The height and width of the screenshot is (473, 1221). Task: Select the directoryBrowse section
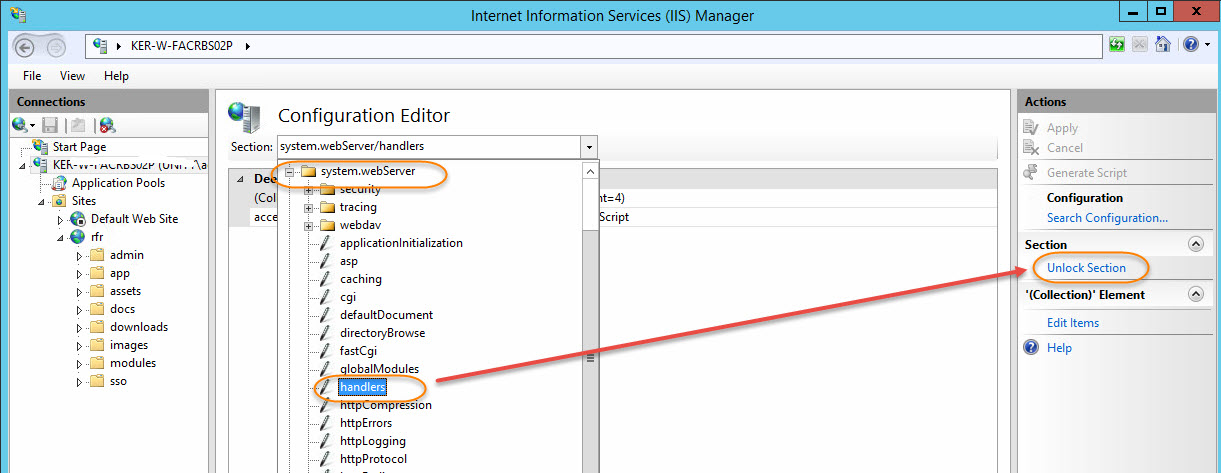382,333
